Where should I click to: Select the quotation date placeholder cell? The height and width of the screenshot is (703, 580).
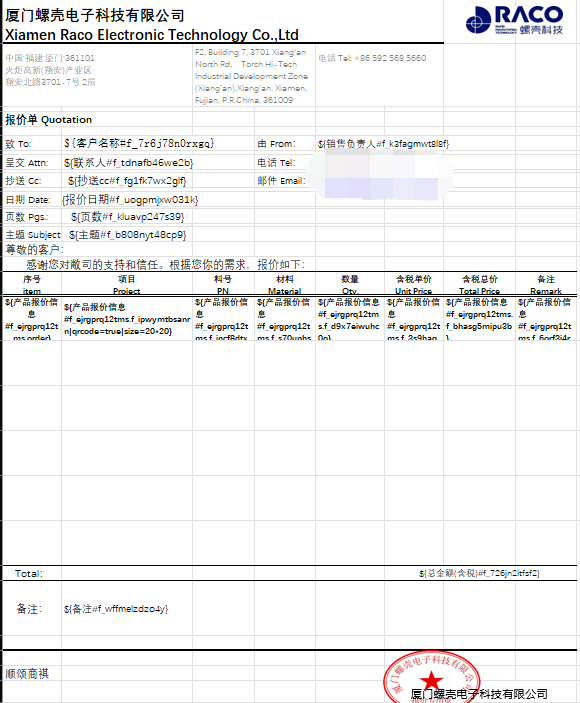[x=130, y=200]
